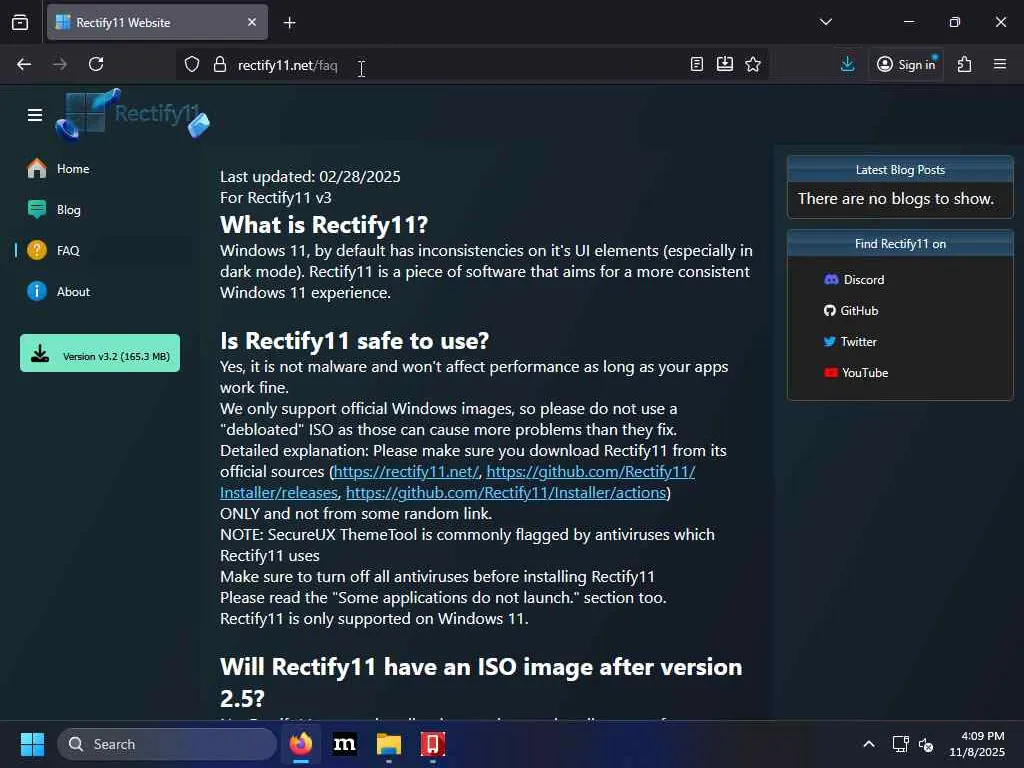Toggle reader view icon
This screenshot has width=1024, height=768.
click(697, 64)
